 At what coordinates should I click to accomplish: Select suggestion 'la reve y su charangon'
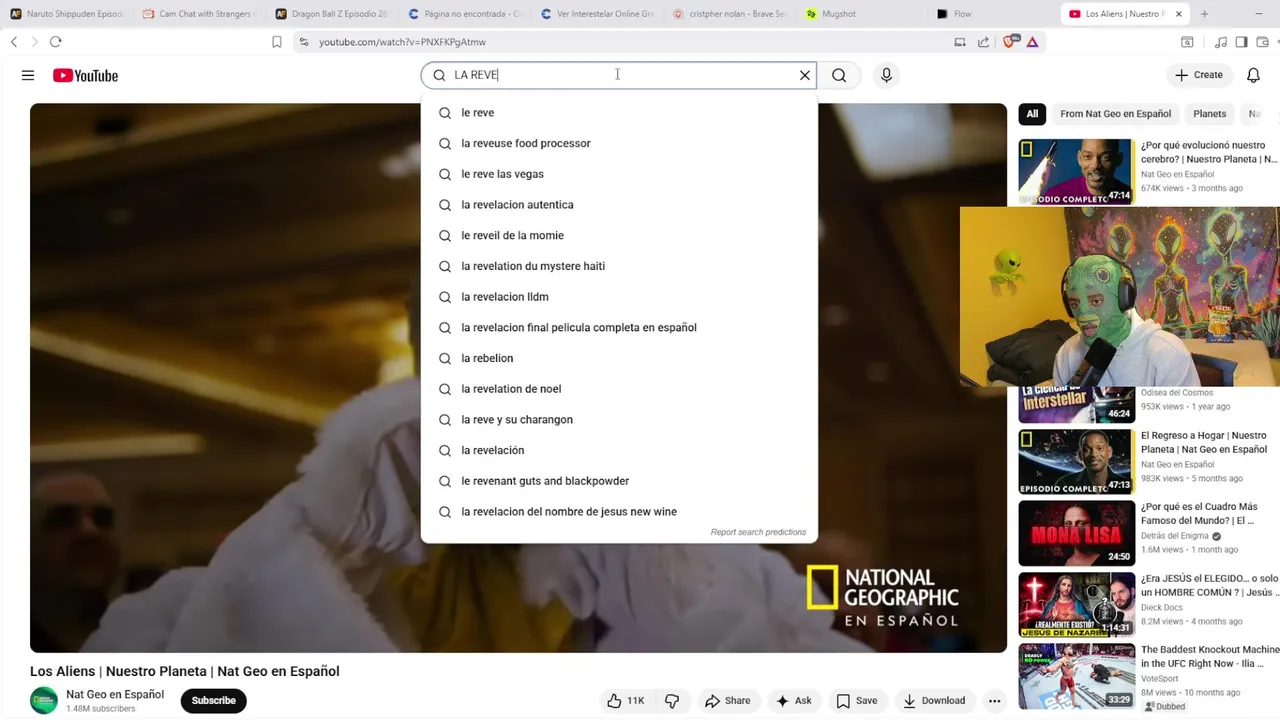(619, 419)
